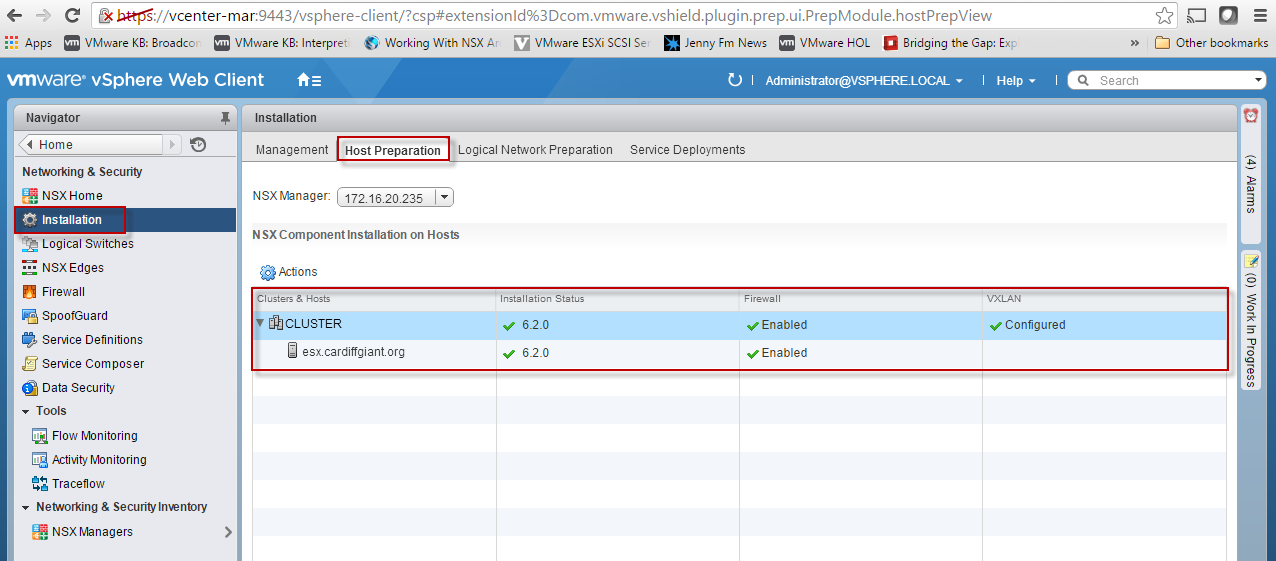Select the esx.cardiffgiant.org host row

click(739, 353)
